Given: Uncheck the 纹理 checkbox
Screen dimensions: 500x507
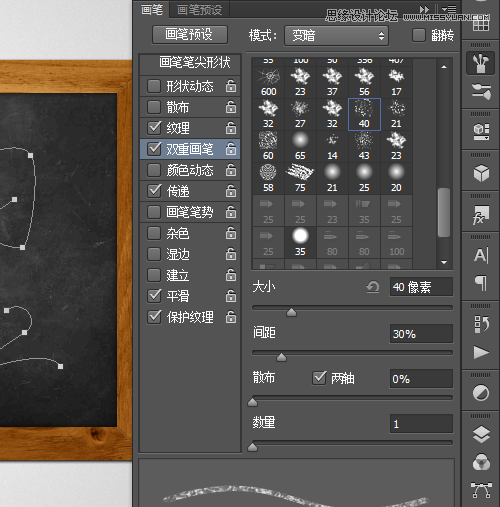Looking at the screenshot, I should 154,128.
